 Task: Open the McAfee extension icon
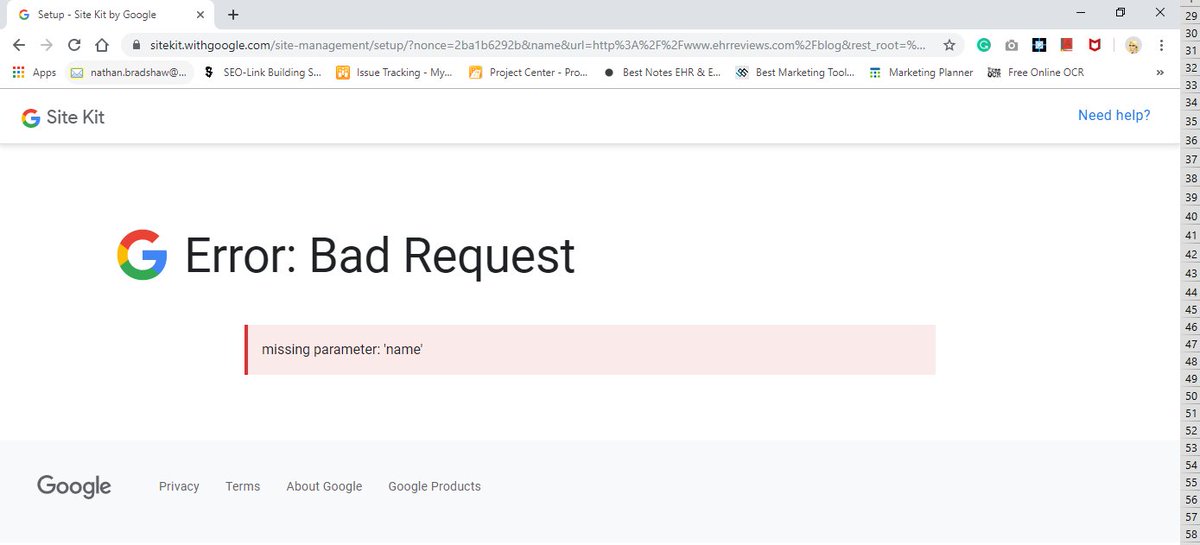(x=1095, y=45)
